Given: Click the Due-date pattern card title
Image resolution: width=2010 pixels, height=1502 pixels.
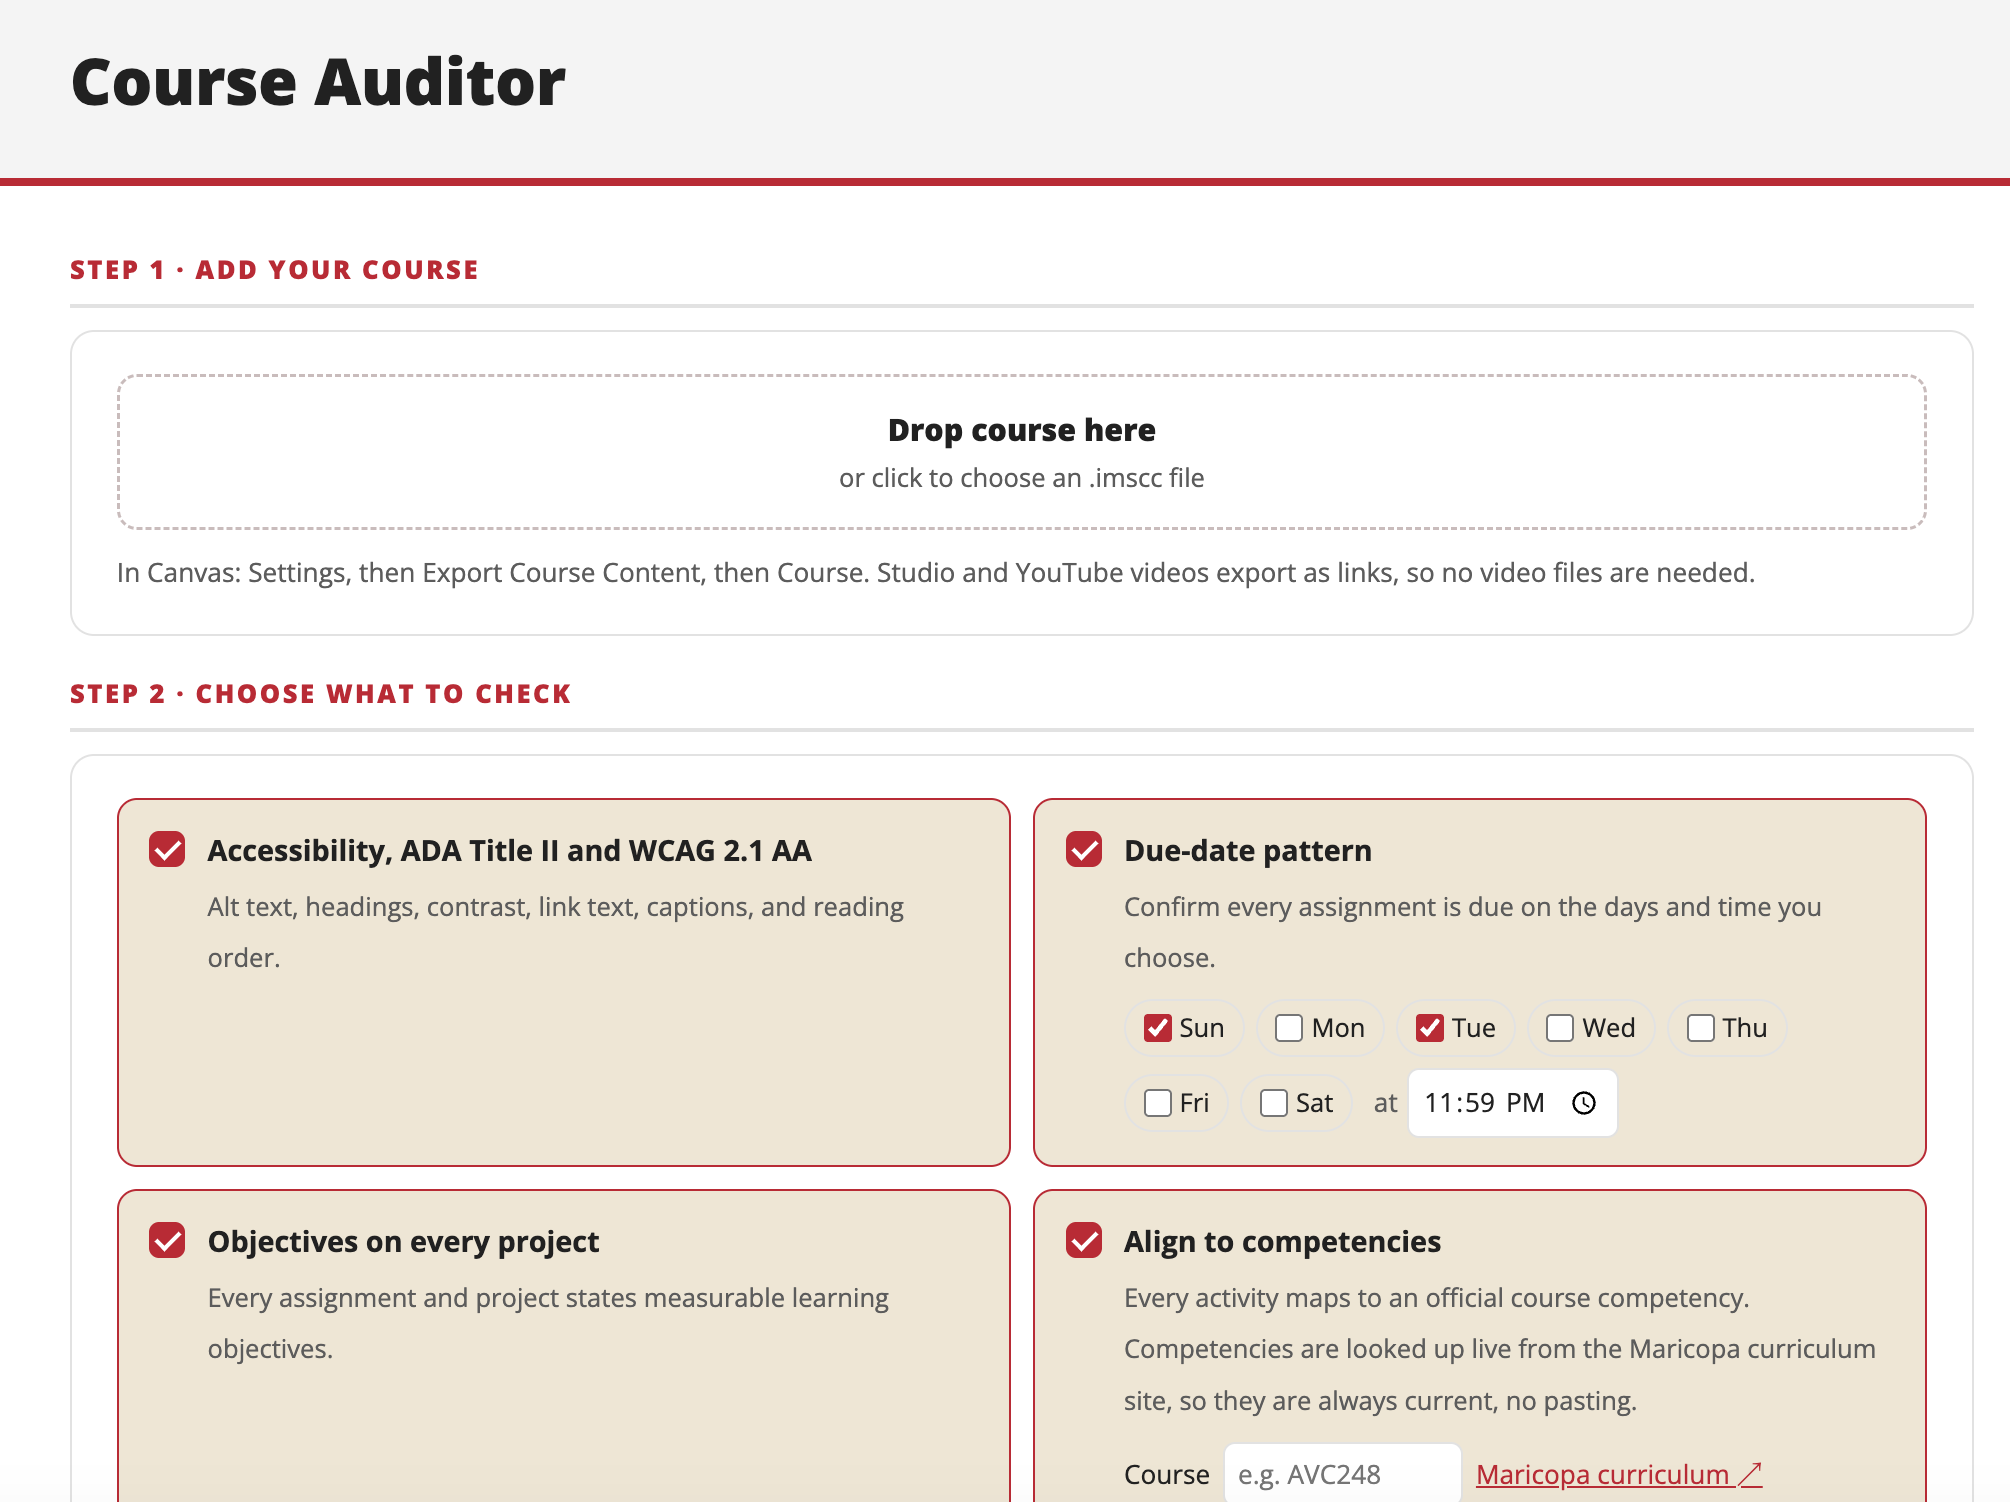Looking at the screenshot, I should [x=1248, y=850].
